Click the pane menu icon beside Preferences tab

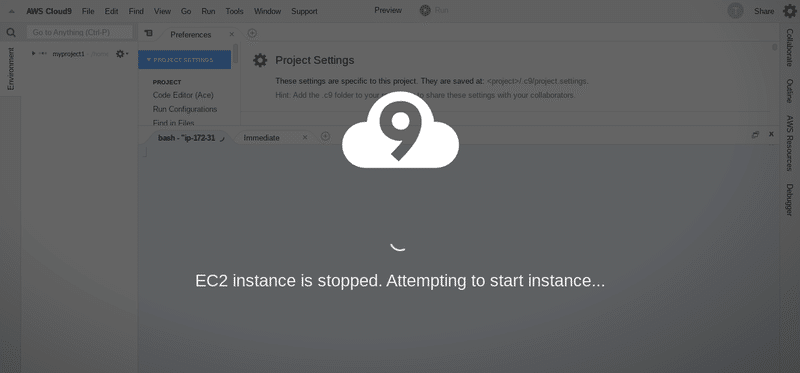pos(148,33)
